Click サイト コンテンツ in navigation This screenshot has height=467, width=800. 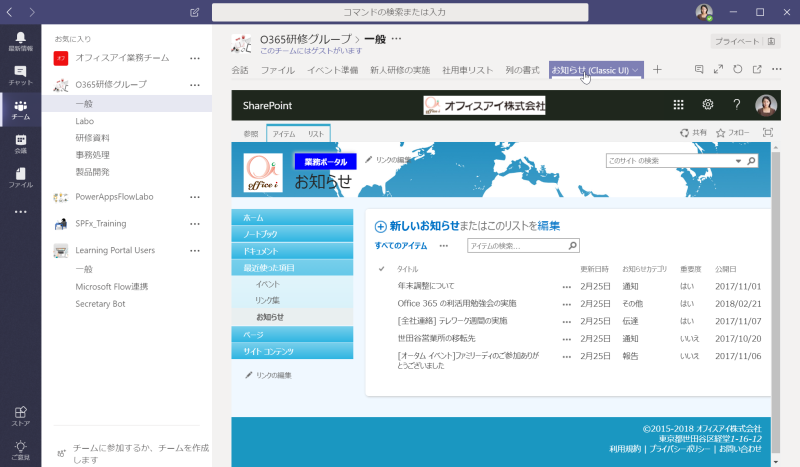(292, 351)
